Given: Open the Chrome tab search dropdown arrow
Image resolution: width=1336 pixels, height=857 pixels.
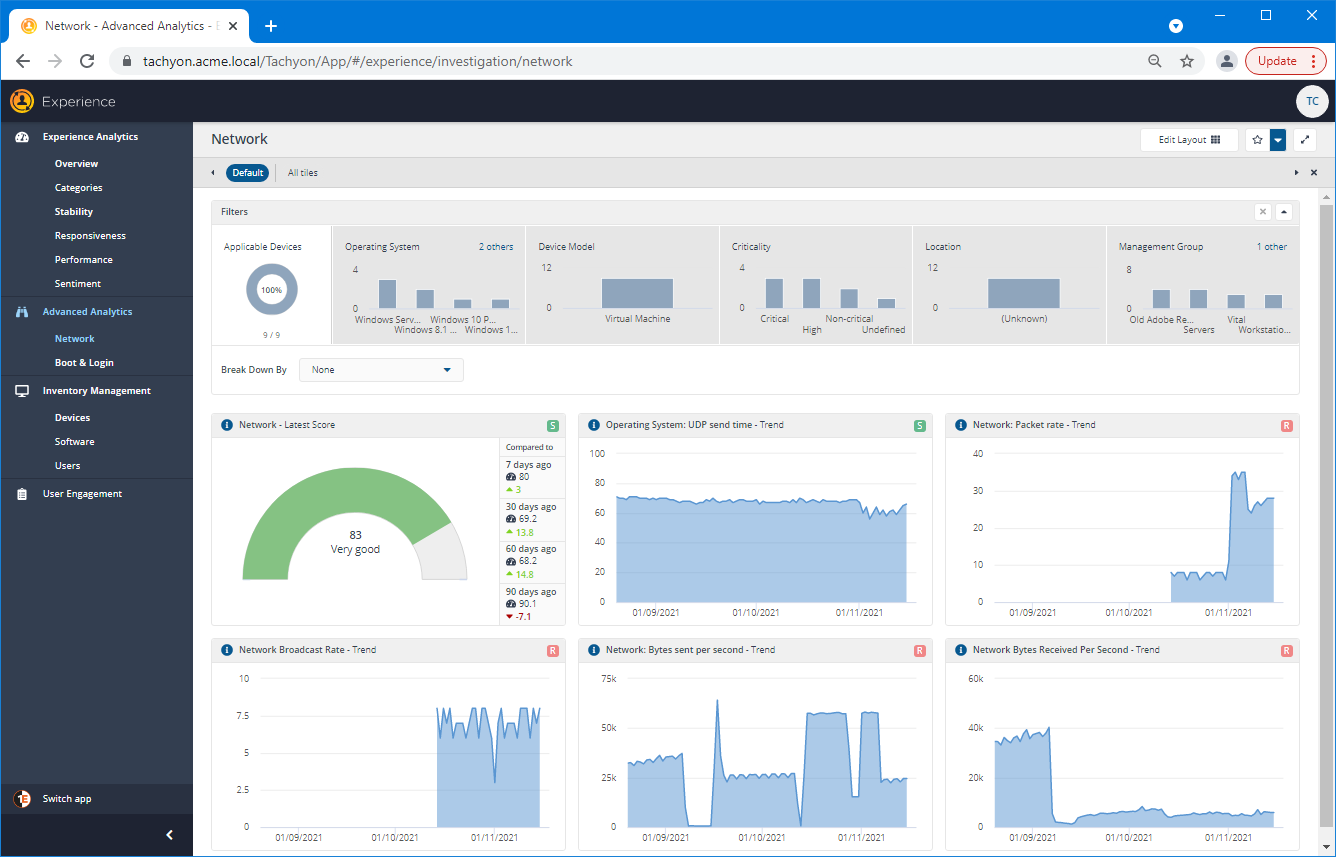Looking at the screenshot, I should tap(1176, 26).
